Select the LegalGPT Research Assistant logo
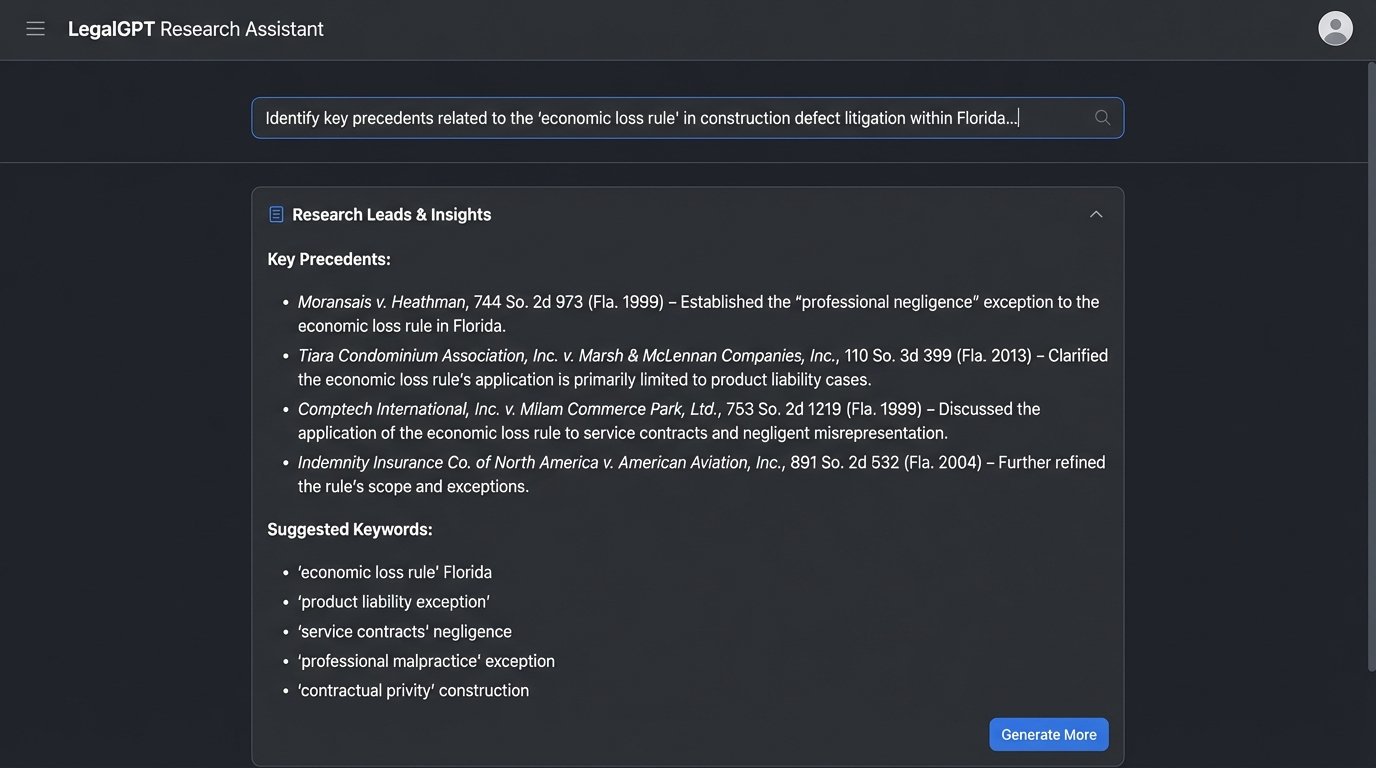 pos(194,27)
